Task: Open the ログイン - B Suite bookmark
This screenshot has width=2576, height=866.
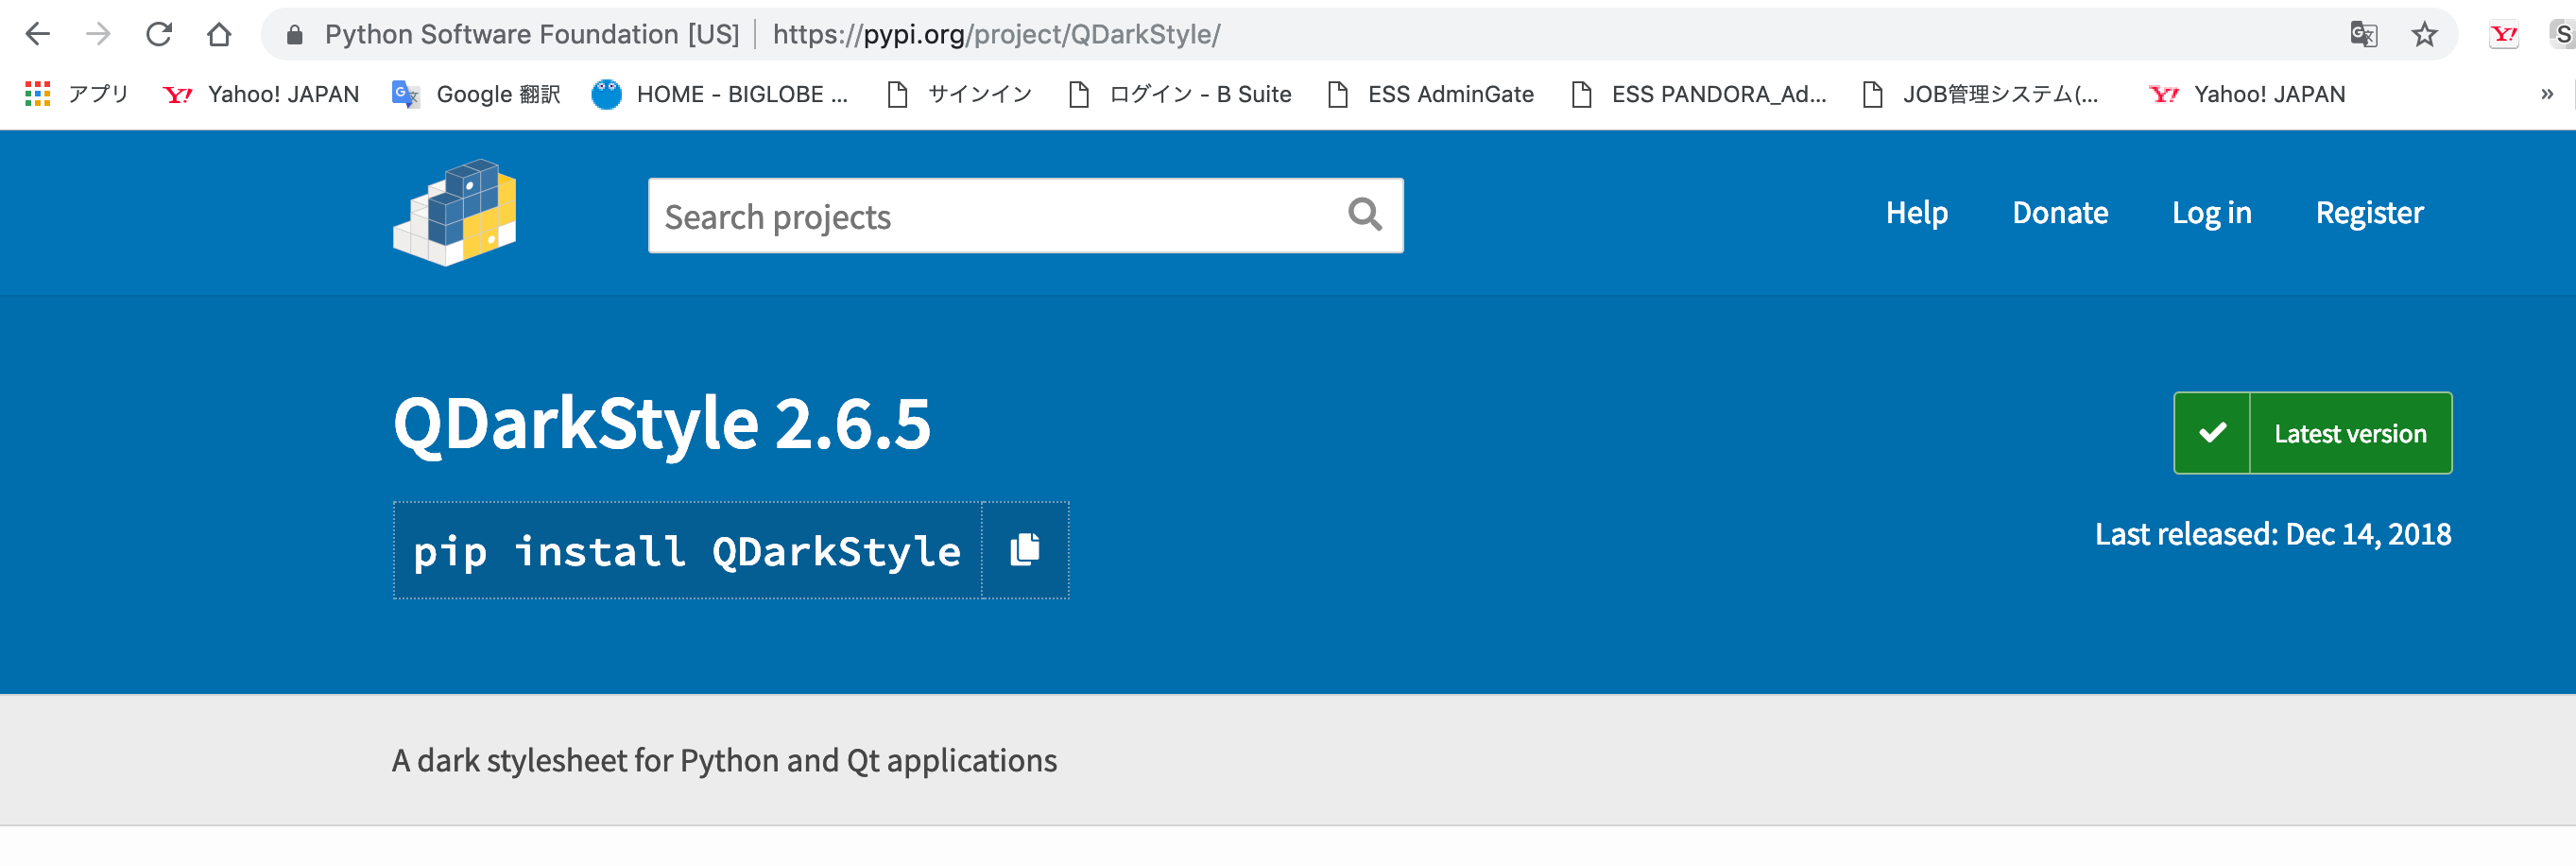Action: point(1180,94)
